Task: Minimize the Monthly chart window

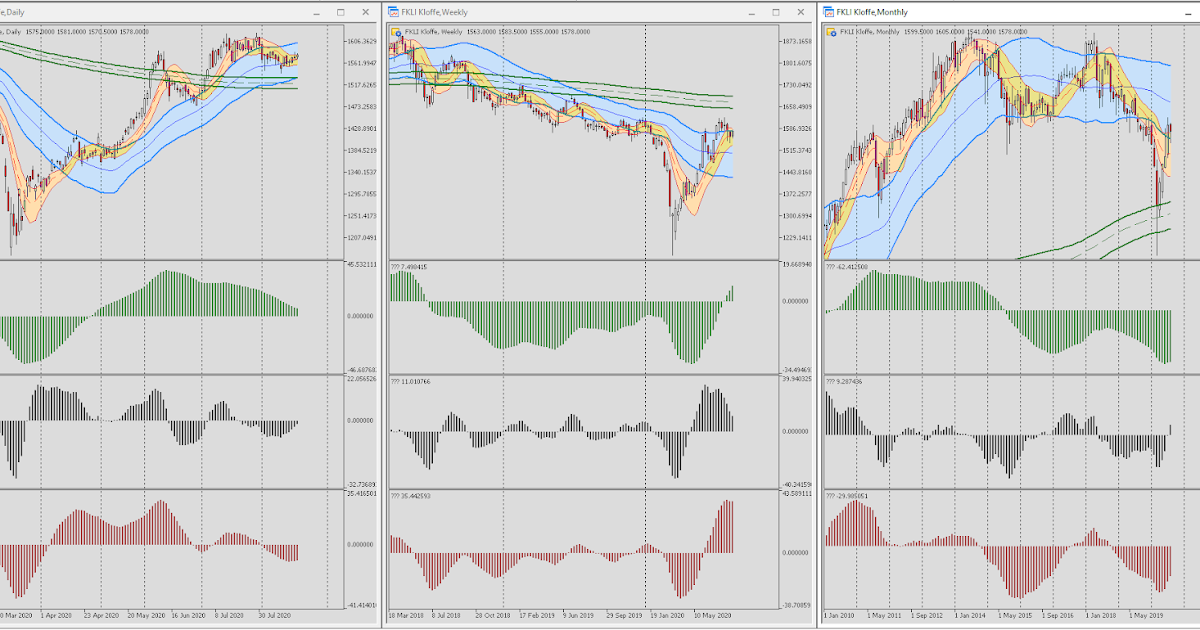Action: click(1188, 12)
